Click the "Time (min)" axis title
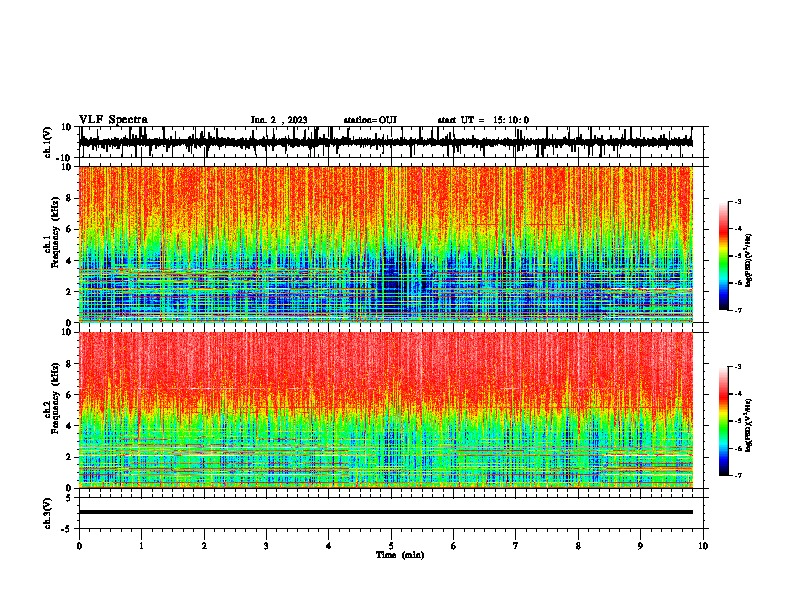 tap(400, 555)
